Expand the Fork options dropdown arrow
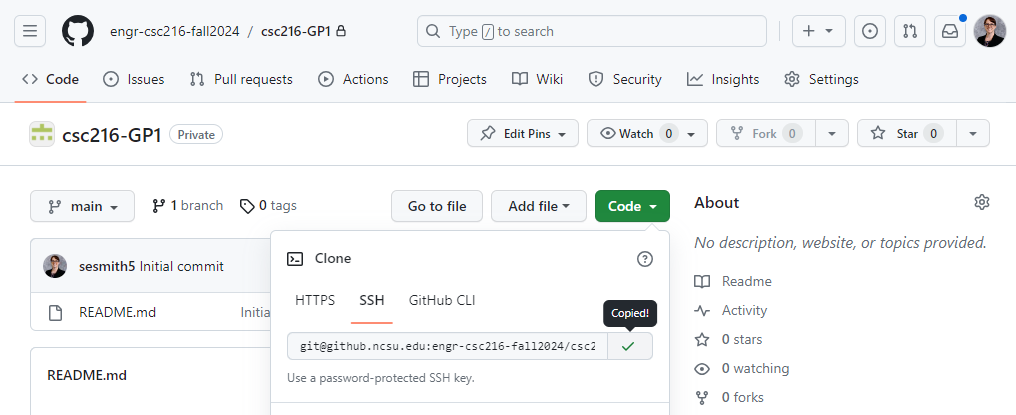 pos(832,134)
